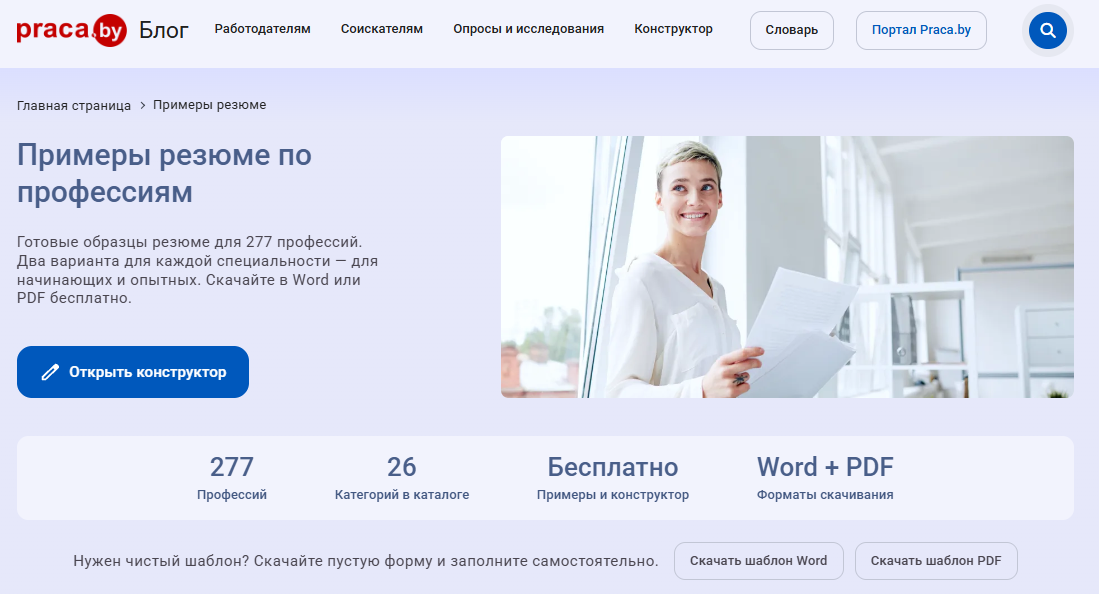Click the paragraph starting Готовые образцы резюме
This screenshot has width=1099, height=594.
pyautogui.click(x=198, y=270)
